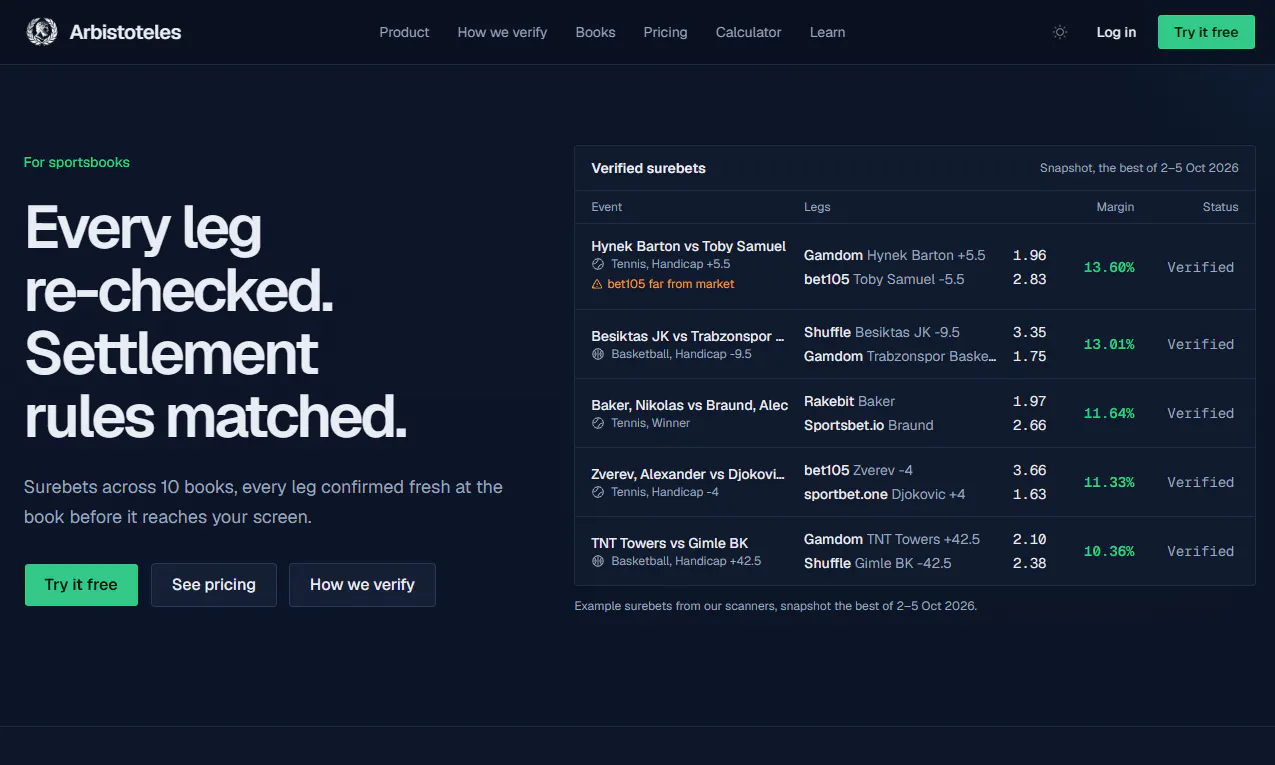Screen dimensions: 1275x765
Task: Click Try it free in the header
Action: (1206, 32)
